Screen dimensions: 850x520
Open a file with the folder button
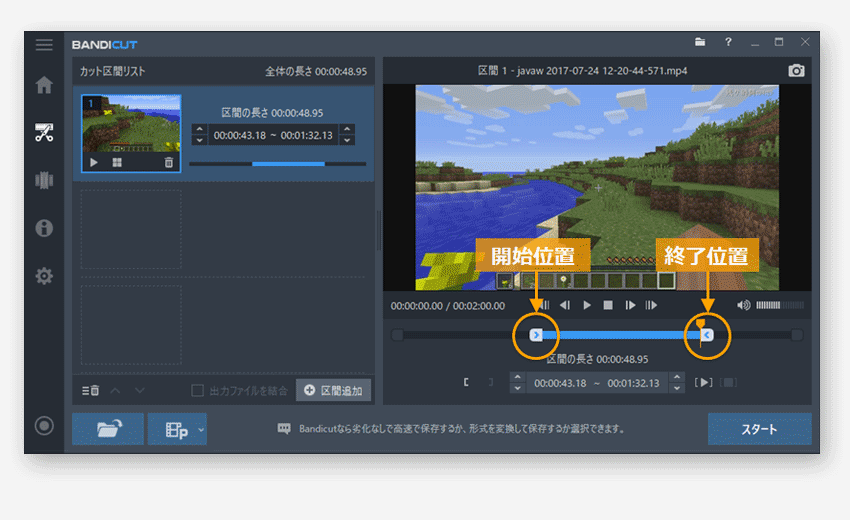(108, 429)
